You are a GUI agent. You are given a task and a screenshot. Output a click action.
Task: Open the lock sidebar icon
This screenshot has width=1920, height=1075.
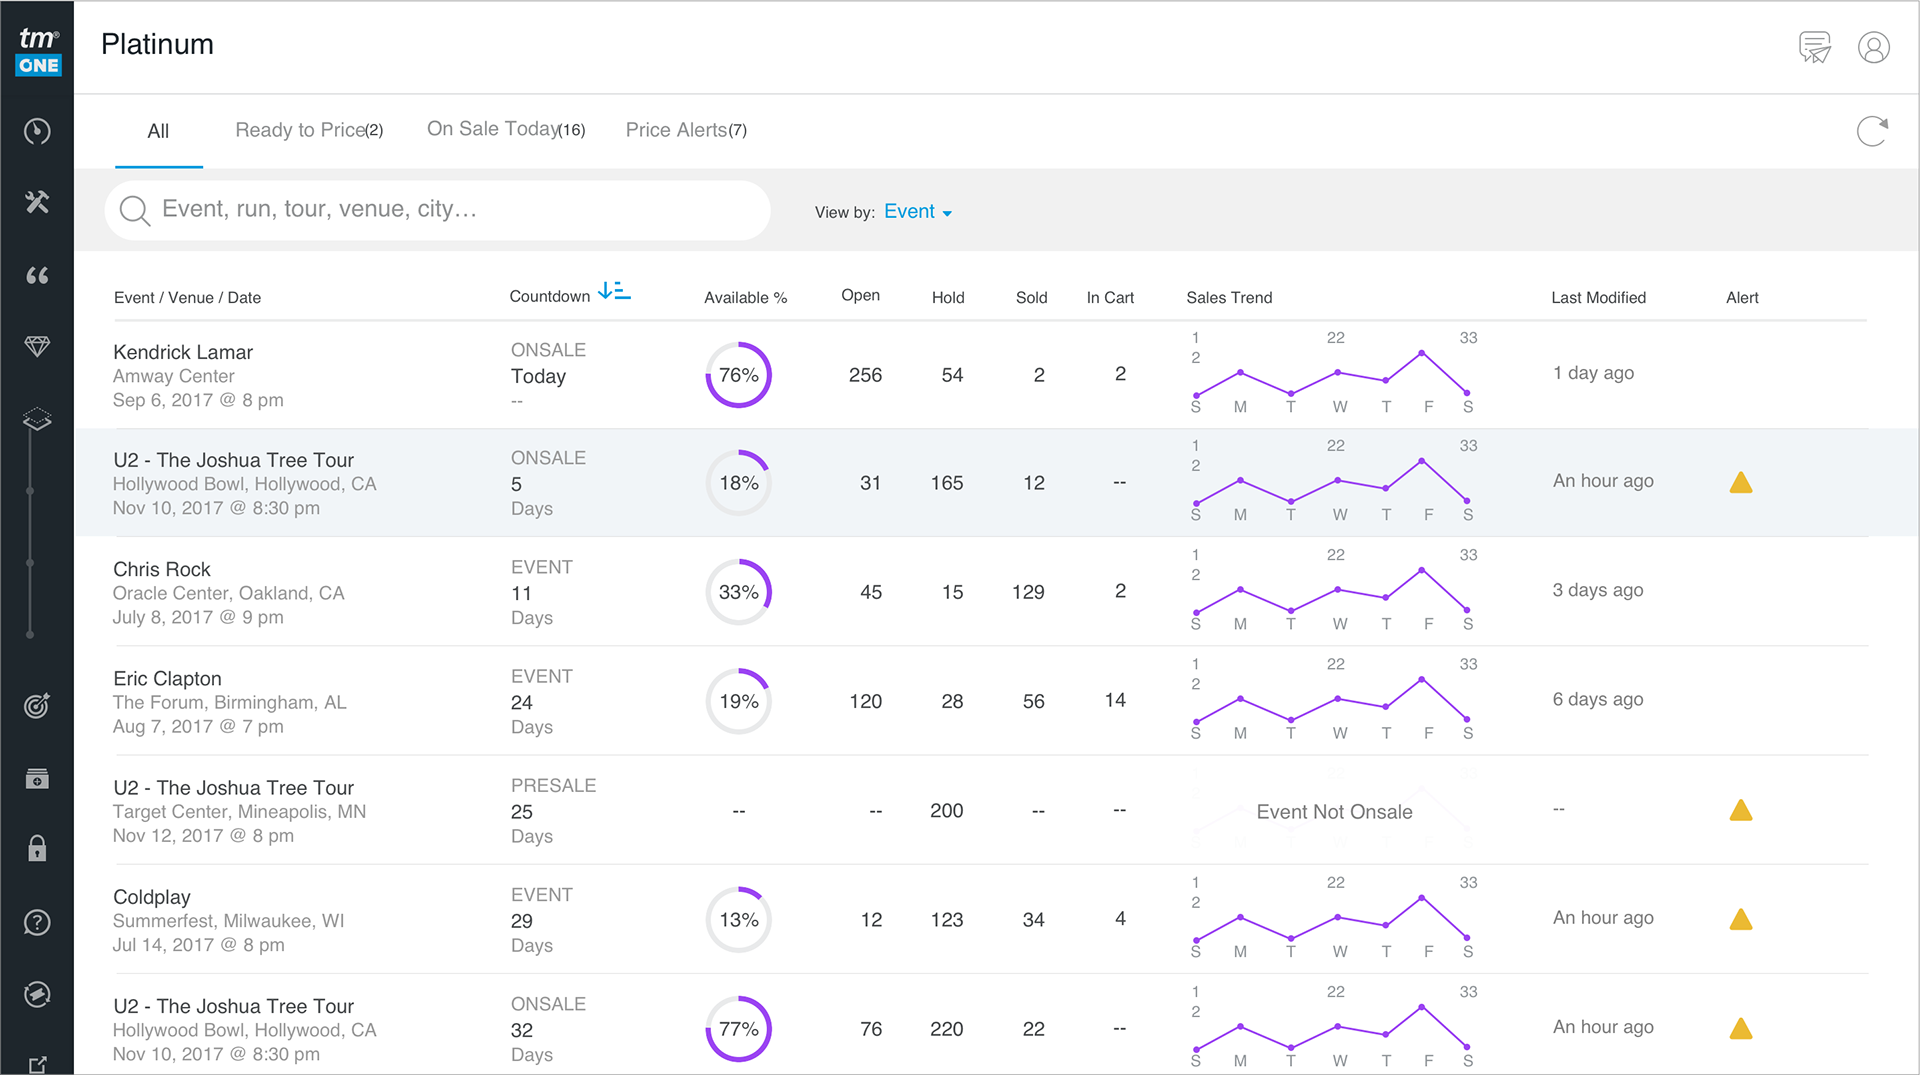(x=37, y=849)
